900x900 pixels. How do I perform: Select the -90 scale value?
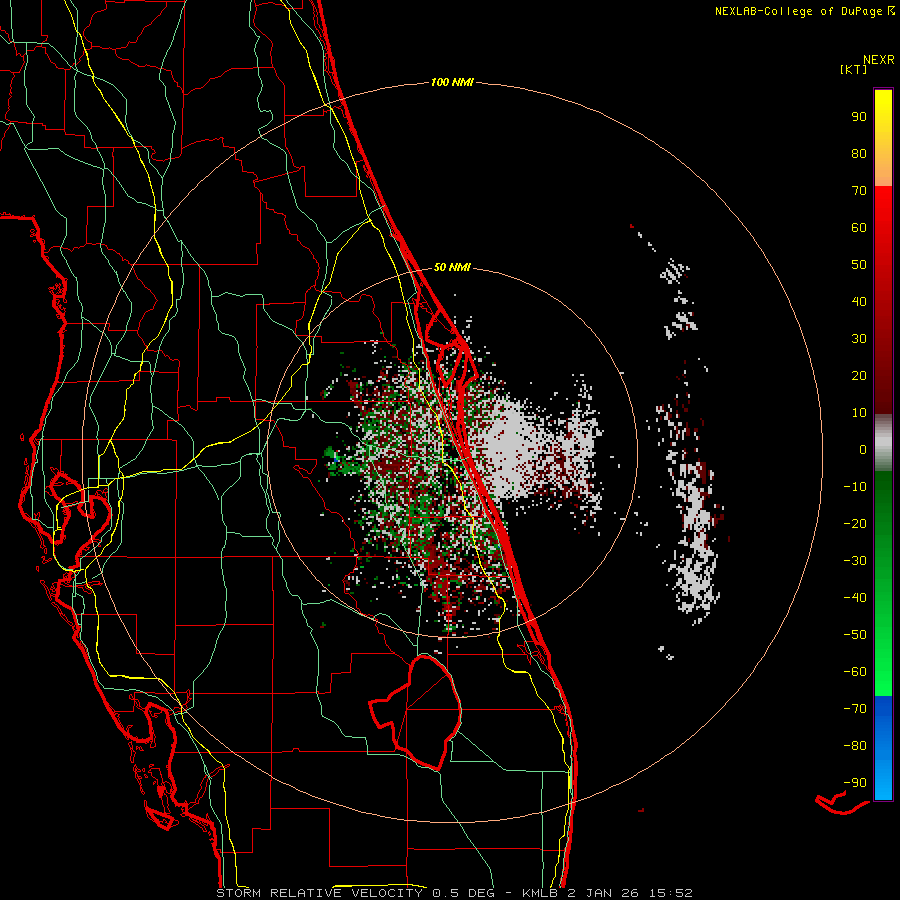855,782
